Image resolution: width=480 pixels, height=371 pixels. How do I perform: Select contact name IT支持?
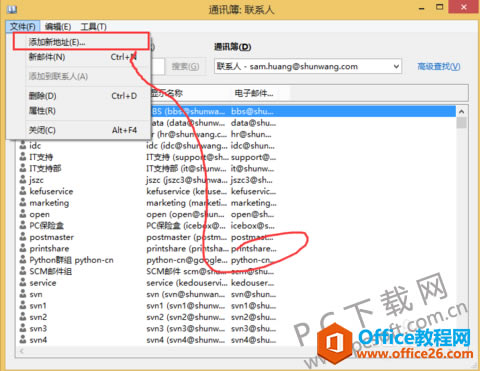pyautogui.click(x=41, y=157)
